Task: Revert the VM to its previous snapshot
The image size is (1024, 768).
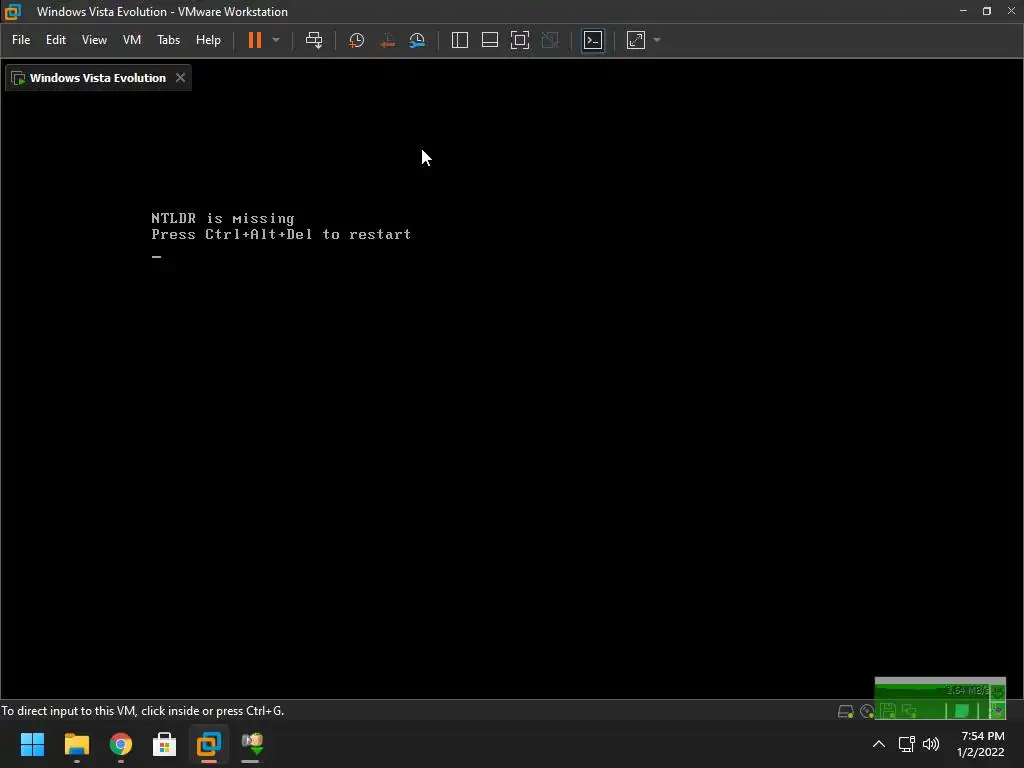Action: tap(387, 40)
